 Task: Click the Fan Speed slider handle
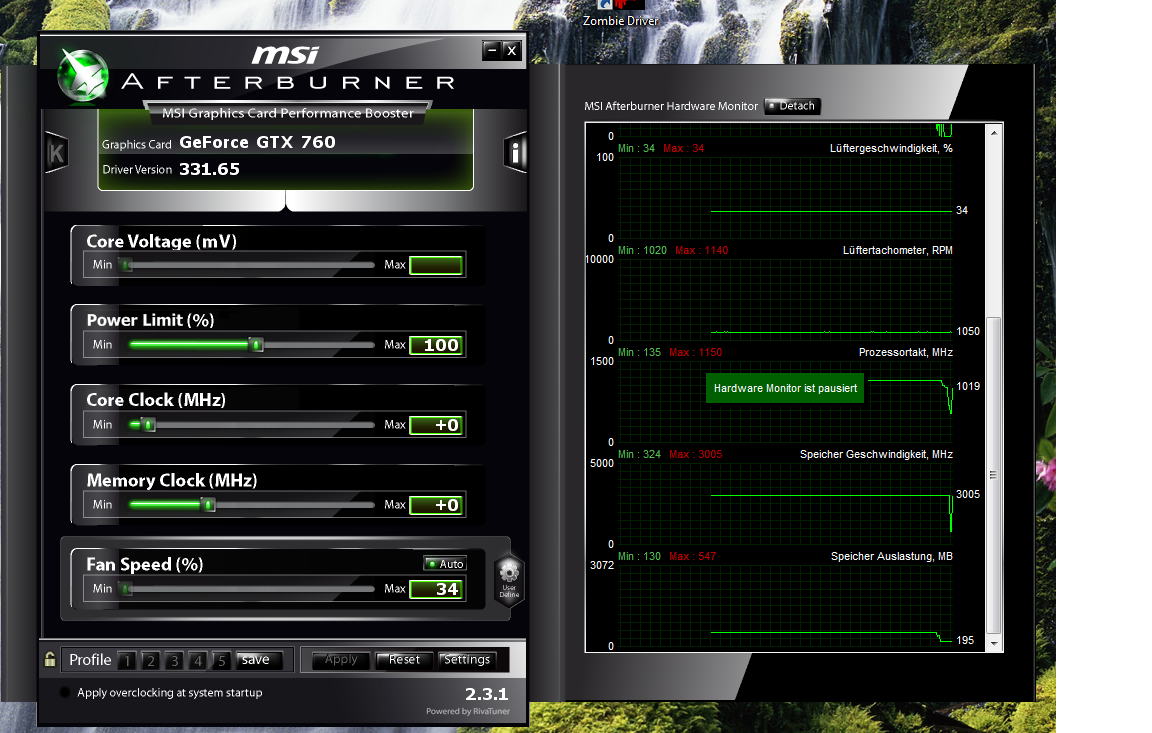[x=127, y=588]
